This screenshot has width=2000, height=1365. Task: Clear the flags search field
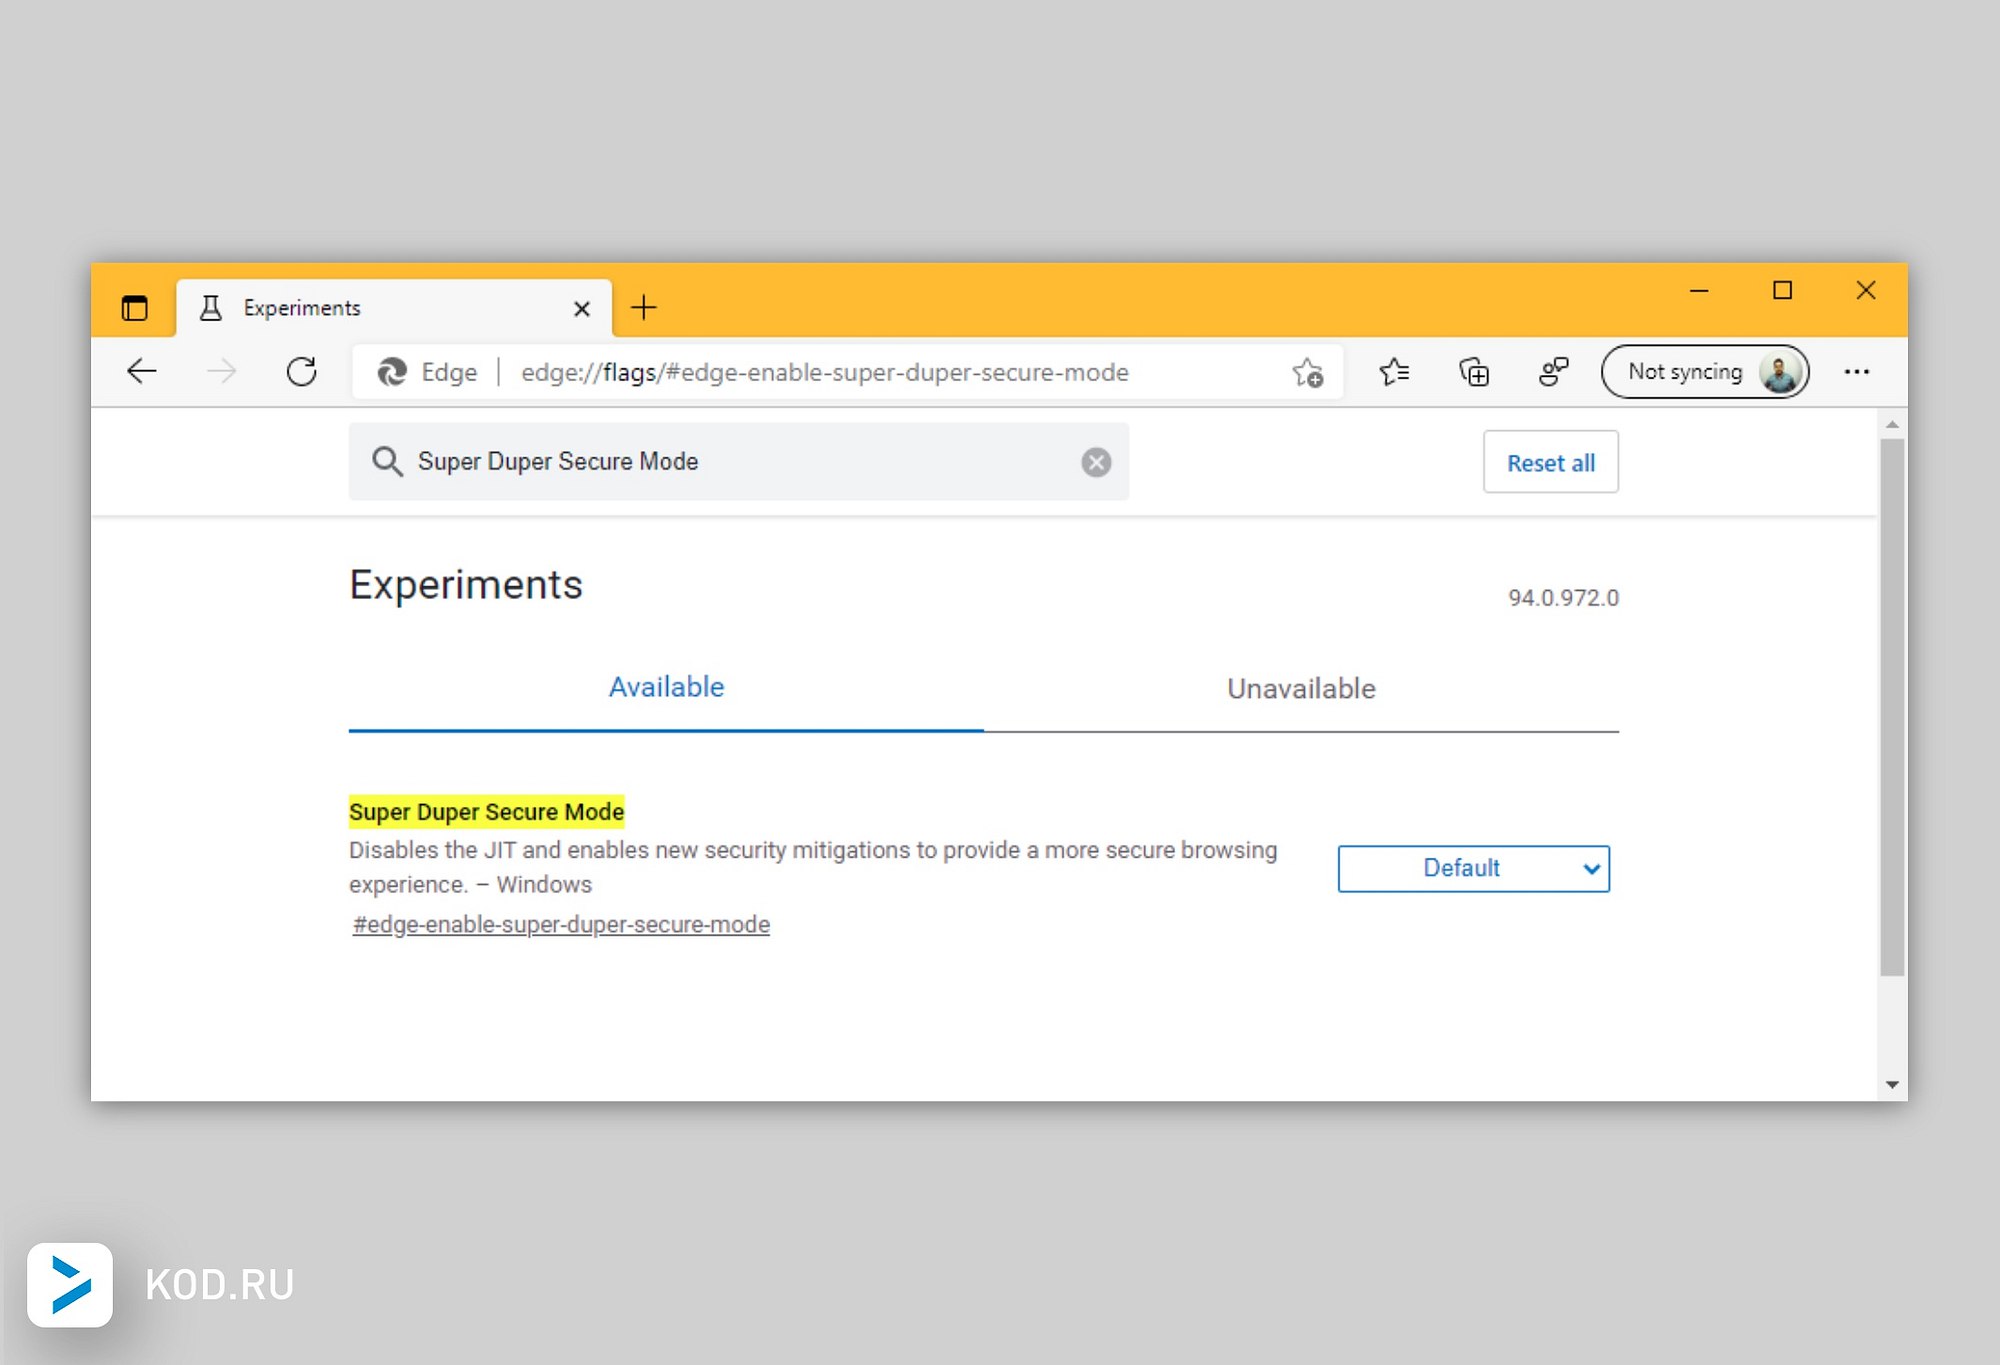(1096, 462)
